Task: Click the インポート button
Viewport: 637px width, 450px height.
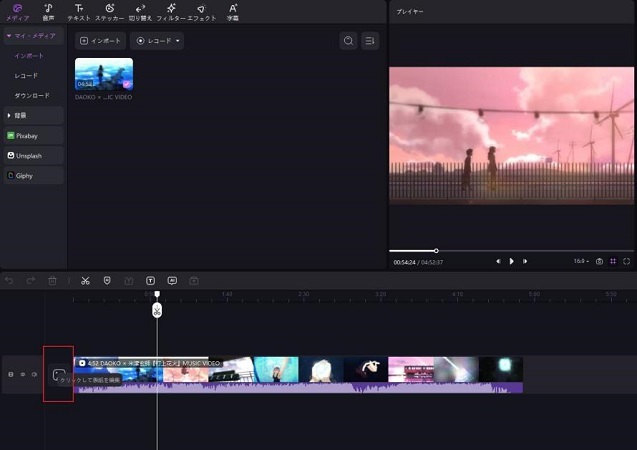Action: pos(100,41)
